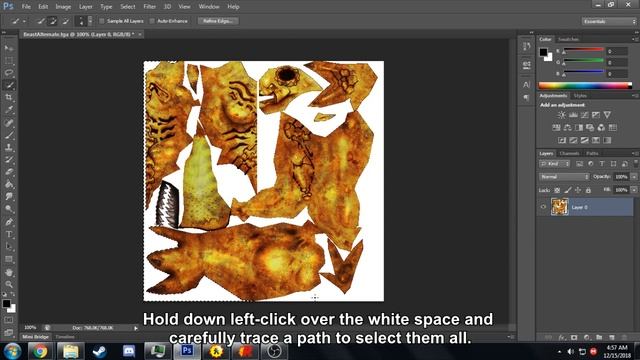Image resolution: width=640 pixels, height=360 pixels.
Task: Select the Move tool
Action: tap(9, 48)
